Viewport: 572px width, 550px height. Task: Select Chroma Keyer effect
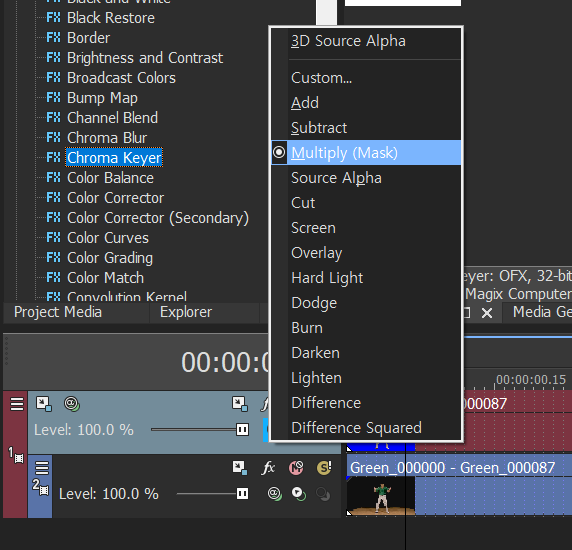point(114,158)
